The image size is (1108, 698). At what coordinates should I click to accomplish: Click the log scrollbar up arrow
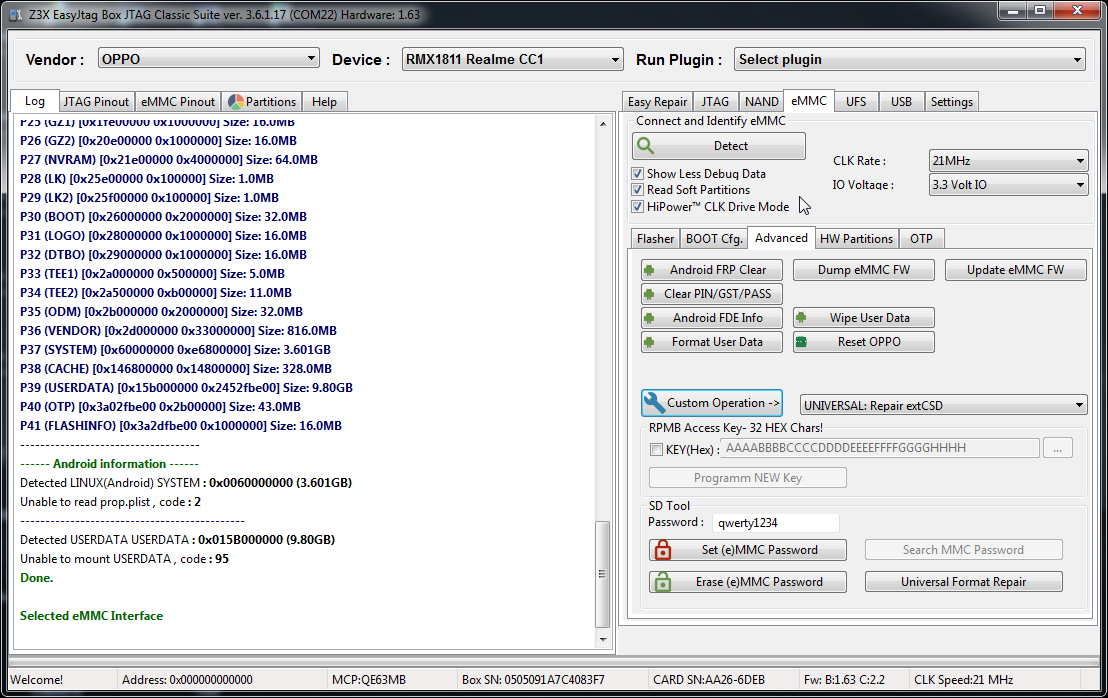[x=603, y=124]
